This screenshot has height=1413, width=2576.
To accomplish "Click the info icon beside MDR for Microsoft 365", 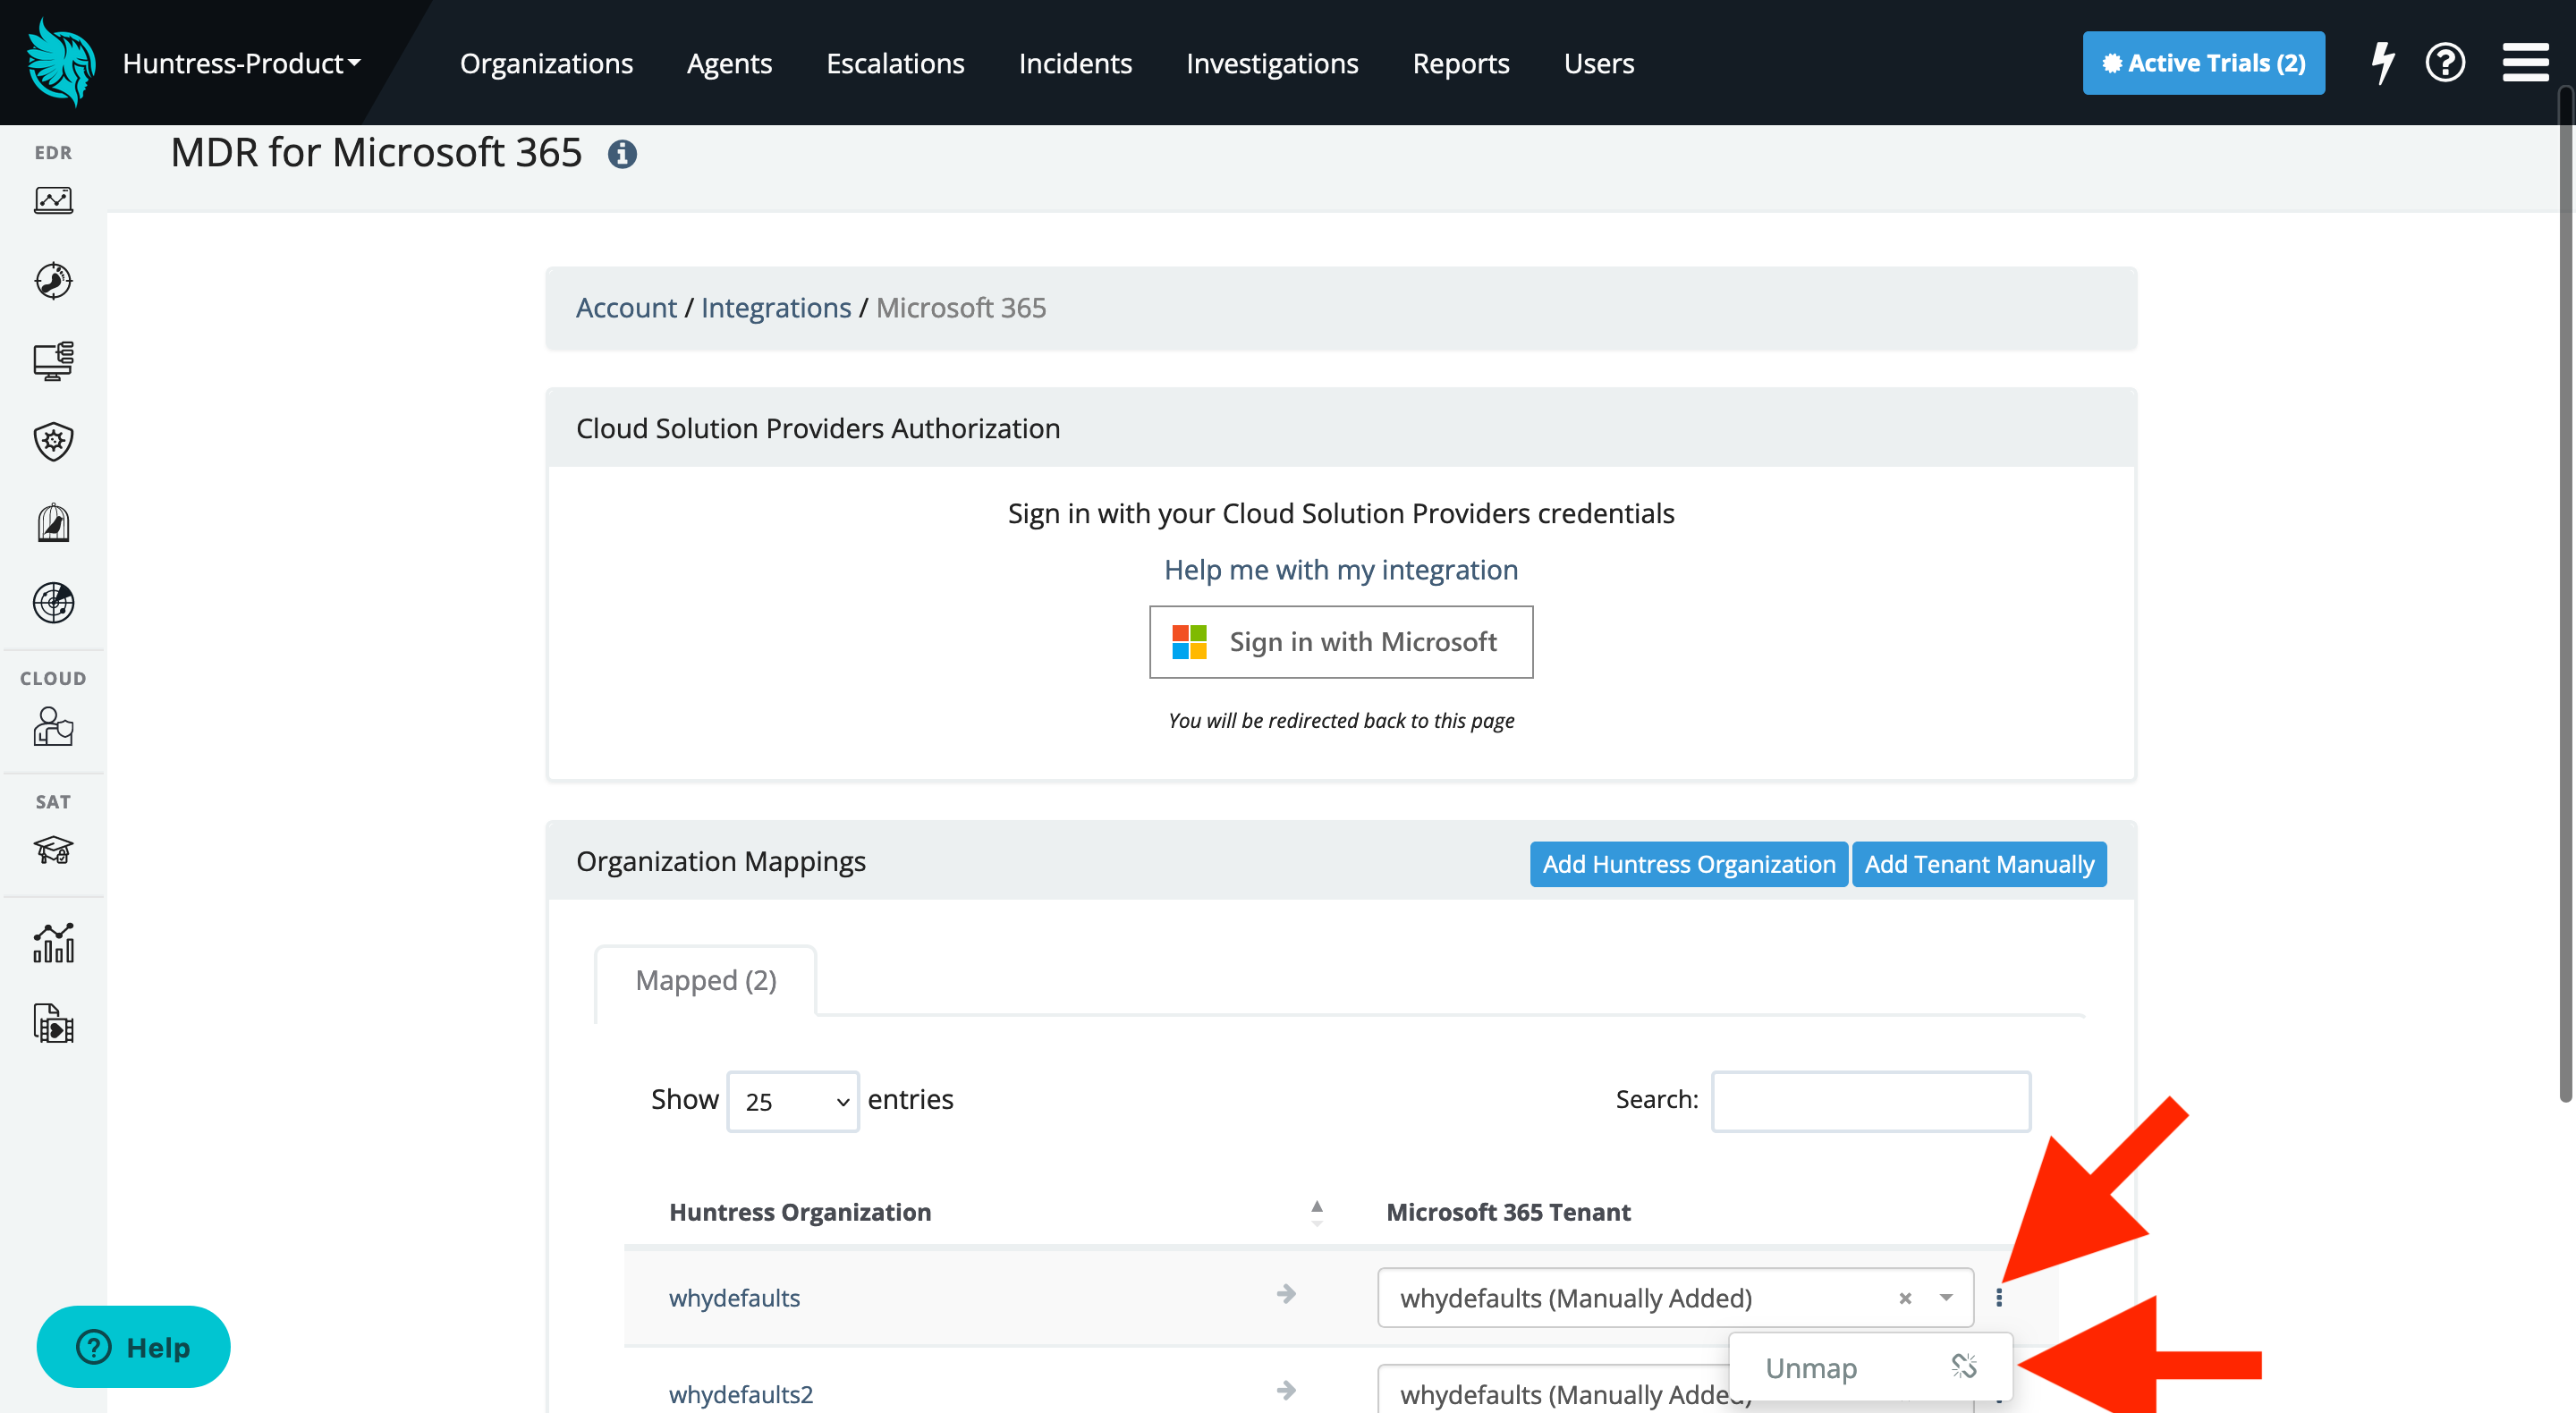I will click(x=622, y=154).
